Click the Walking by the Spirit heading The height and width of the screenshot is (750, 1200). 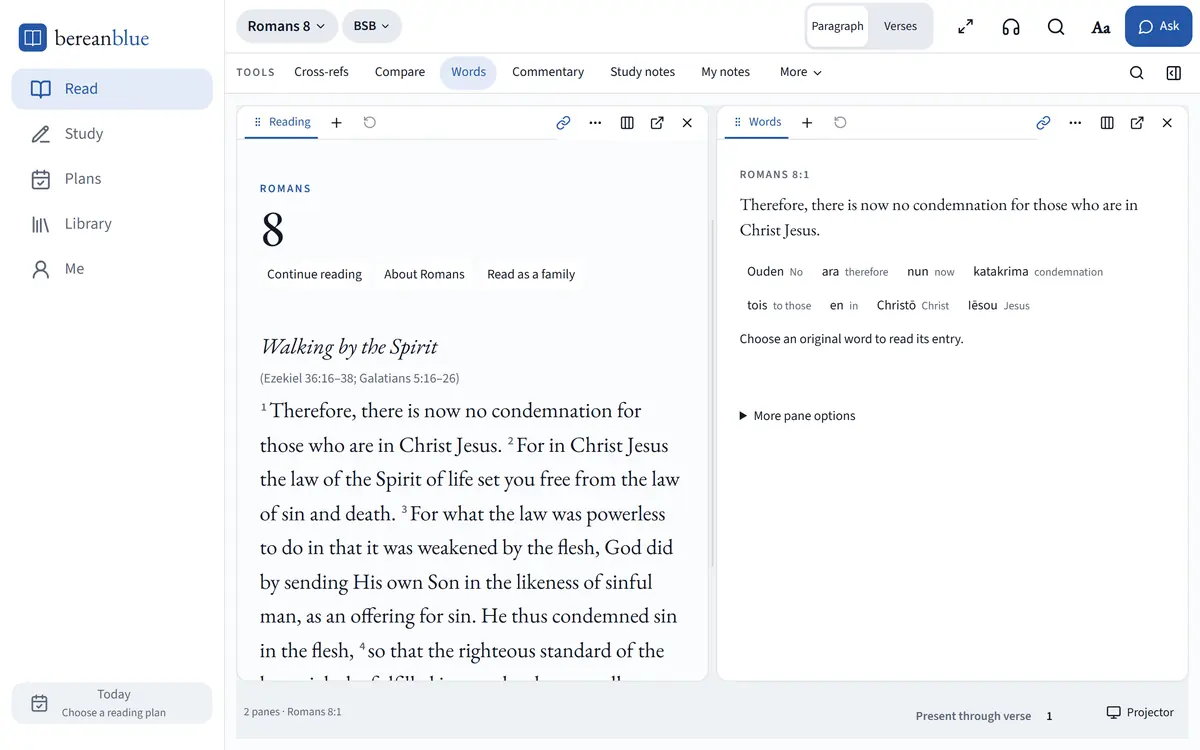[x=349, y=347]
